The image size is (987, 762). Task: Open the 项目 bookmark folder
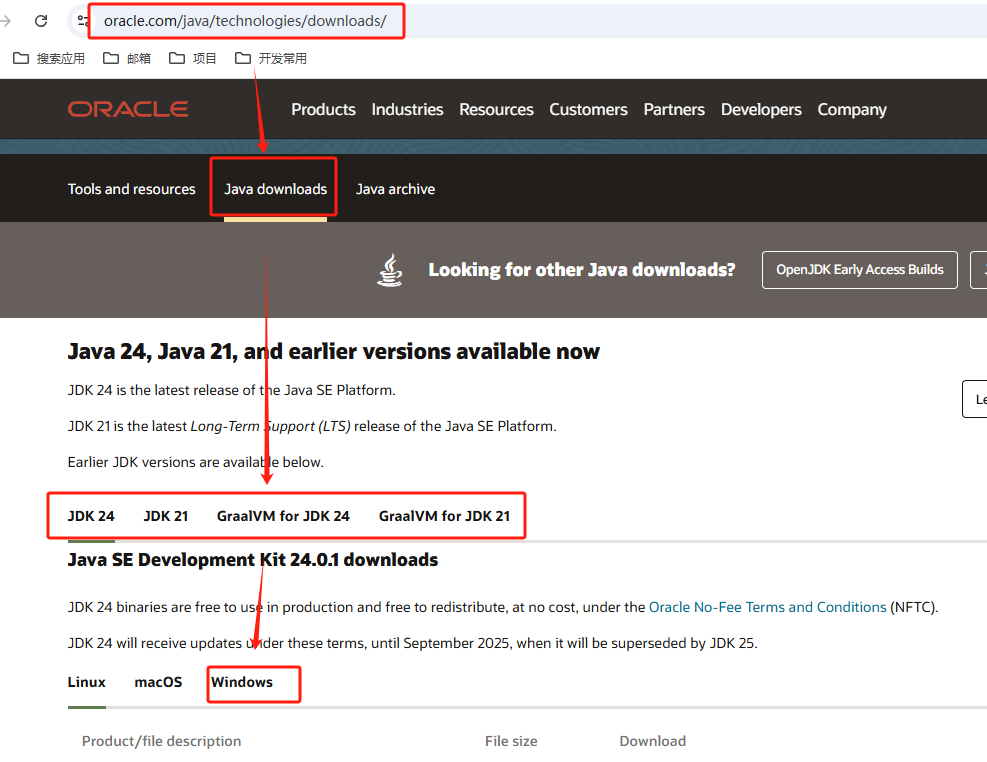(x=193, y=59)
